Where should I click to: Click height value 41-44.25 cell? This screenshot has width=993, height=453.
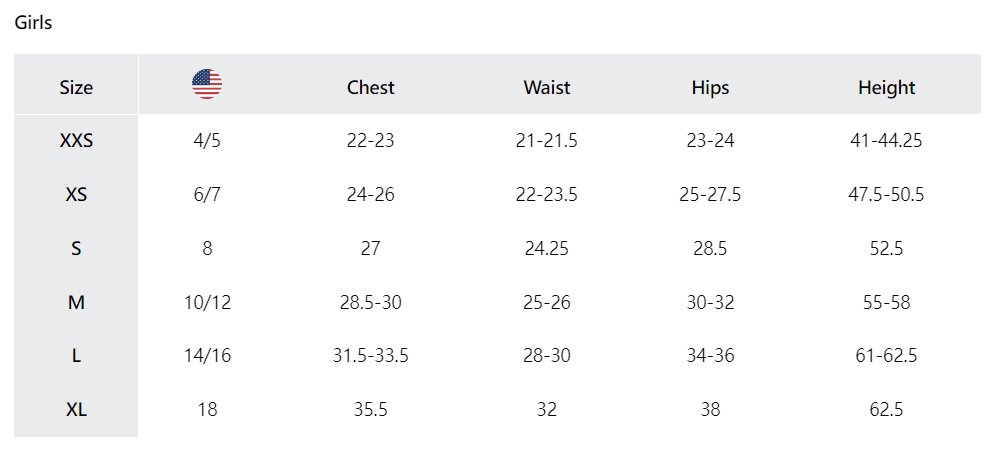(x=886, y=141)
